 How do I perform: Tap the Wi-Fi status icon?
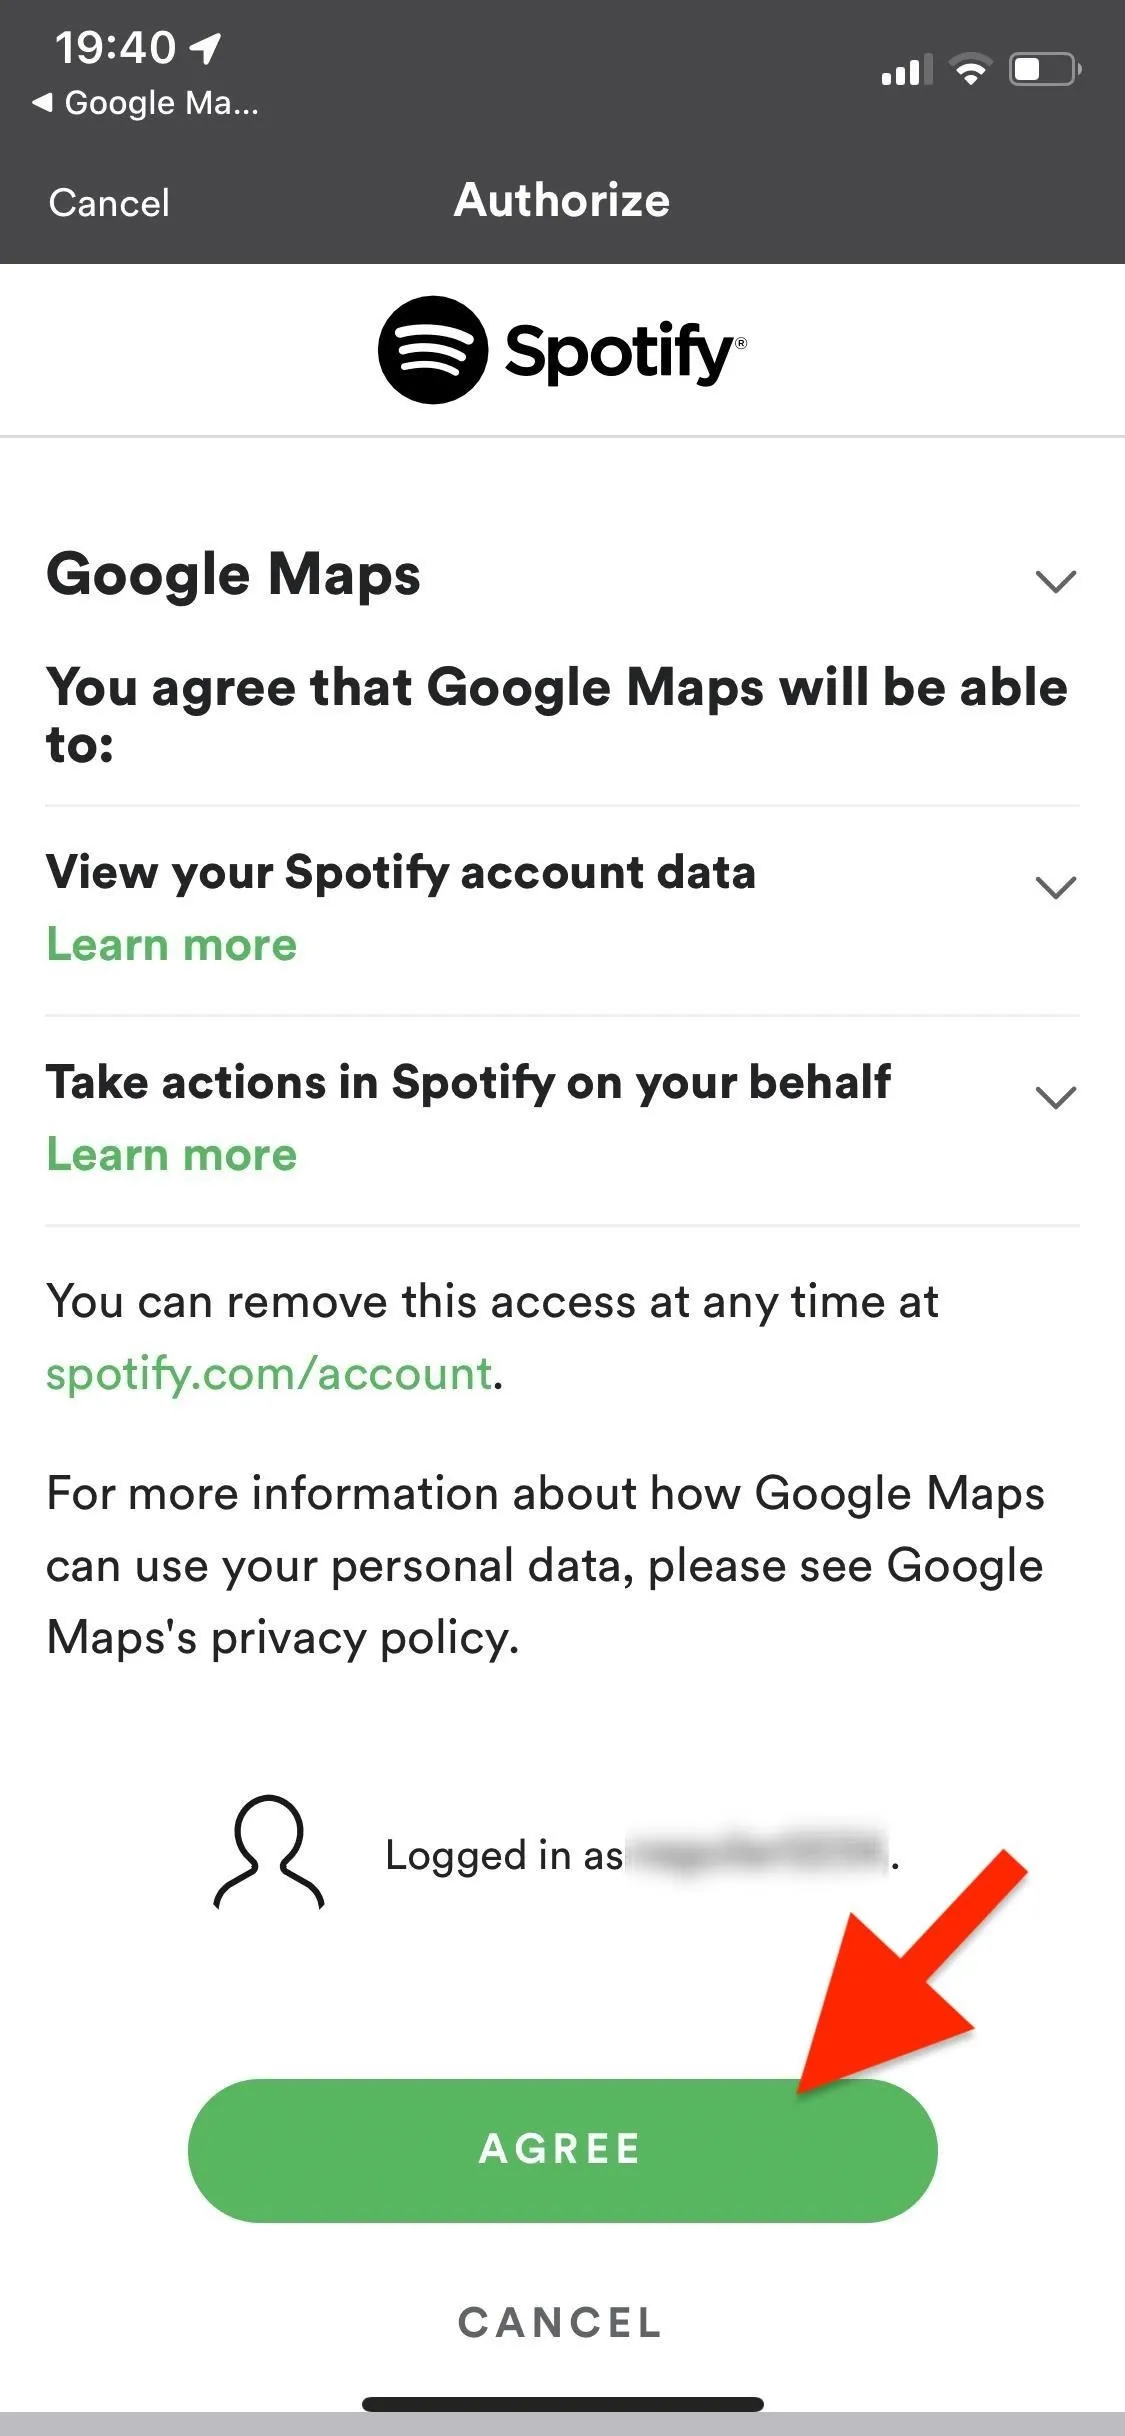pyautogui.click(x=970, y=69)
